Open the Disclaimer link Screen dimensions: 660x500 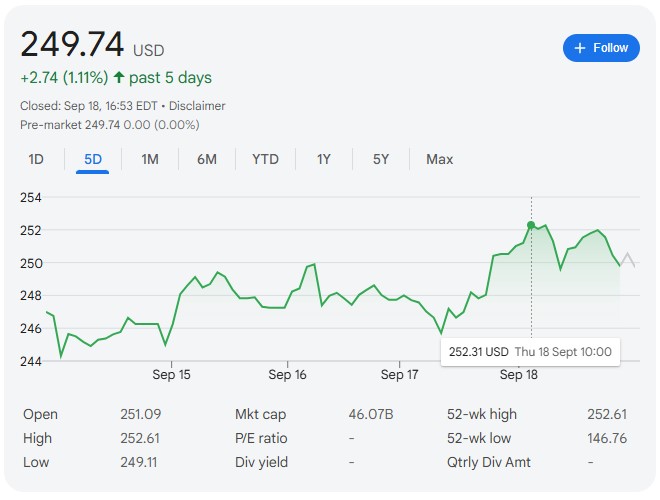pyautogui.click(x=198, y=106)
